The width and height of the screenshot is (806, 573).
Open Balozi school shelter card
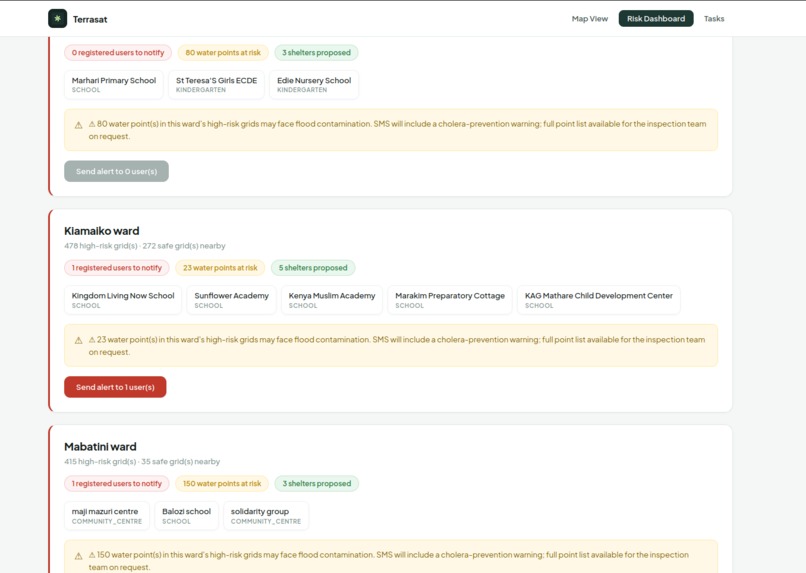(187, 515)
